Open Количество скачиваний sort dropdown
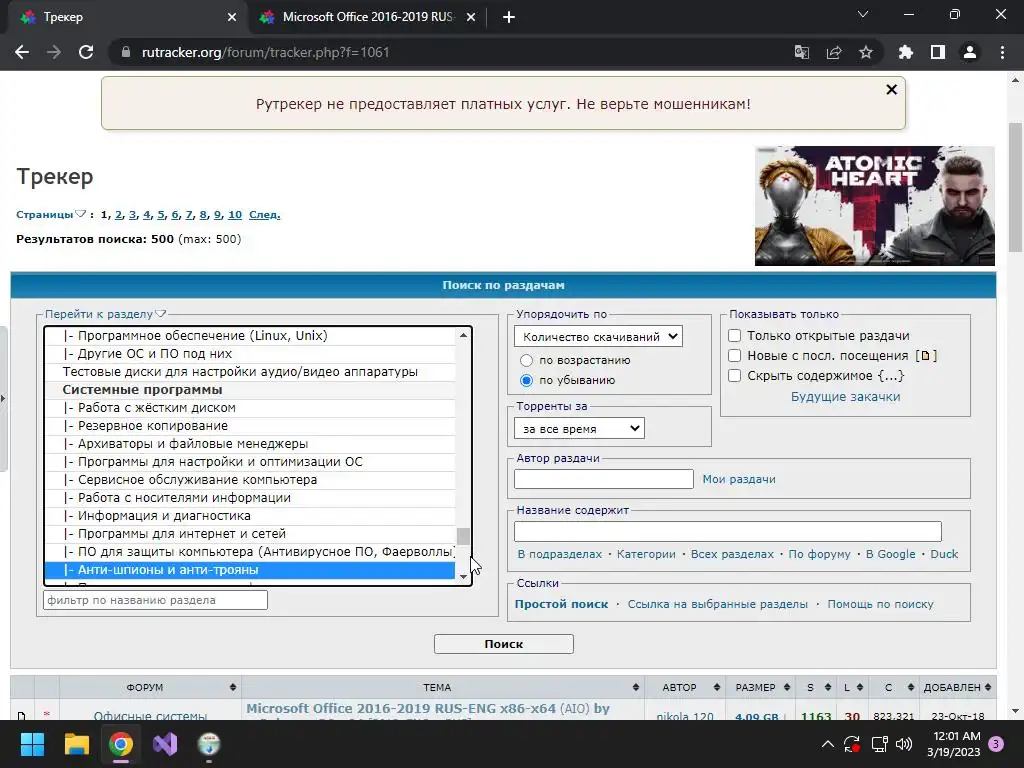The image size is (1024, 768). pos(598,336)
